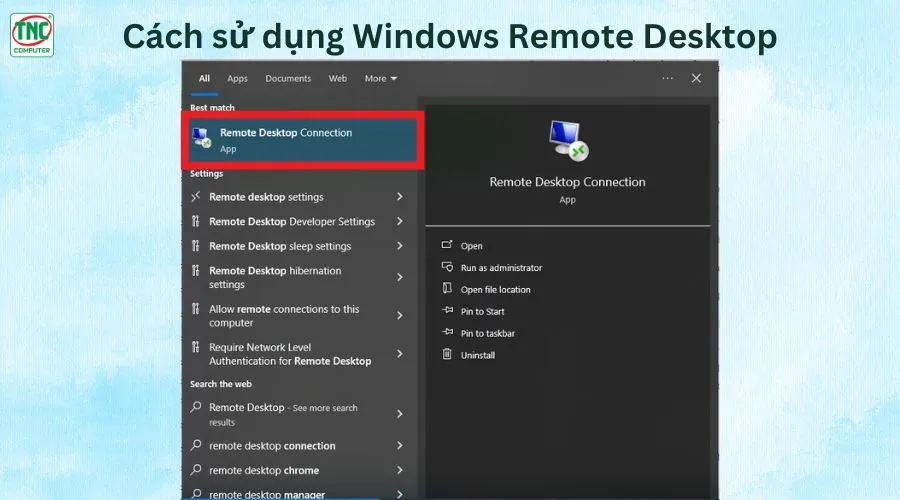Expand arrow for remote desktop chrome suggestion
This screenshot has width=900, height=500.
point(399,470)
